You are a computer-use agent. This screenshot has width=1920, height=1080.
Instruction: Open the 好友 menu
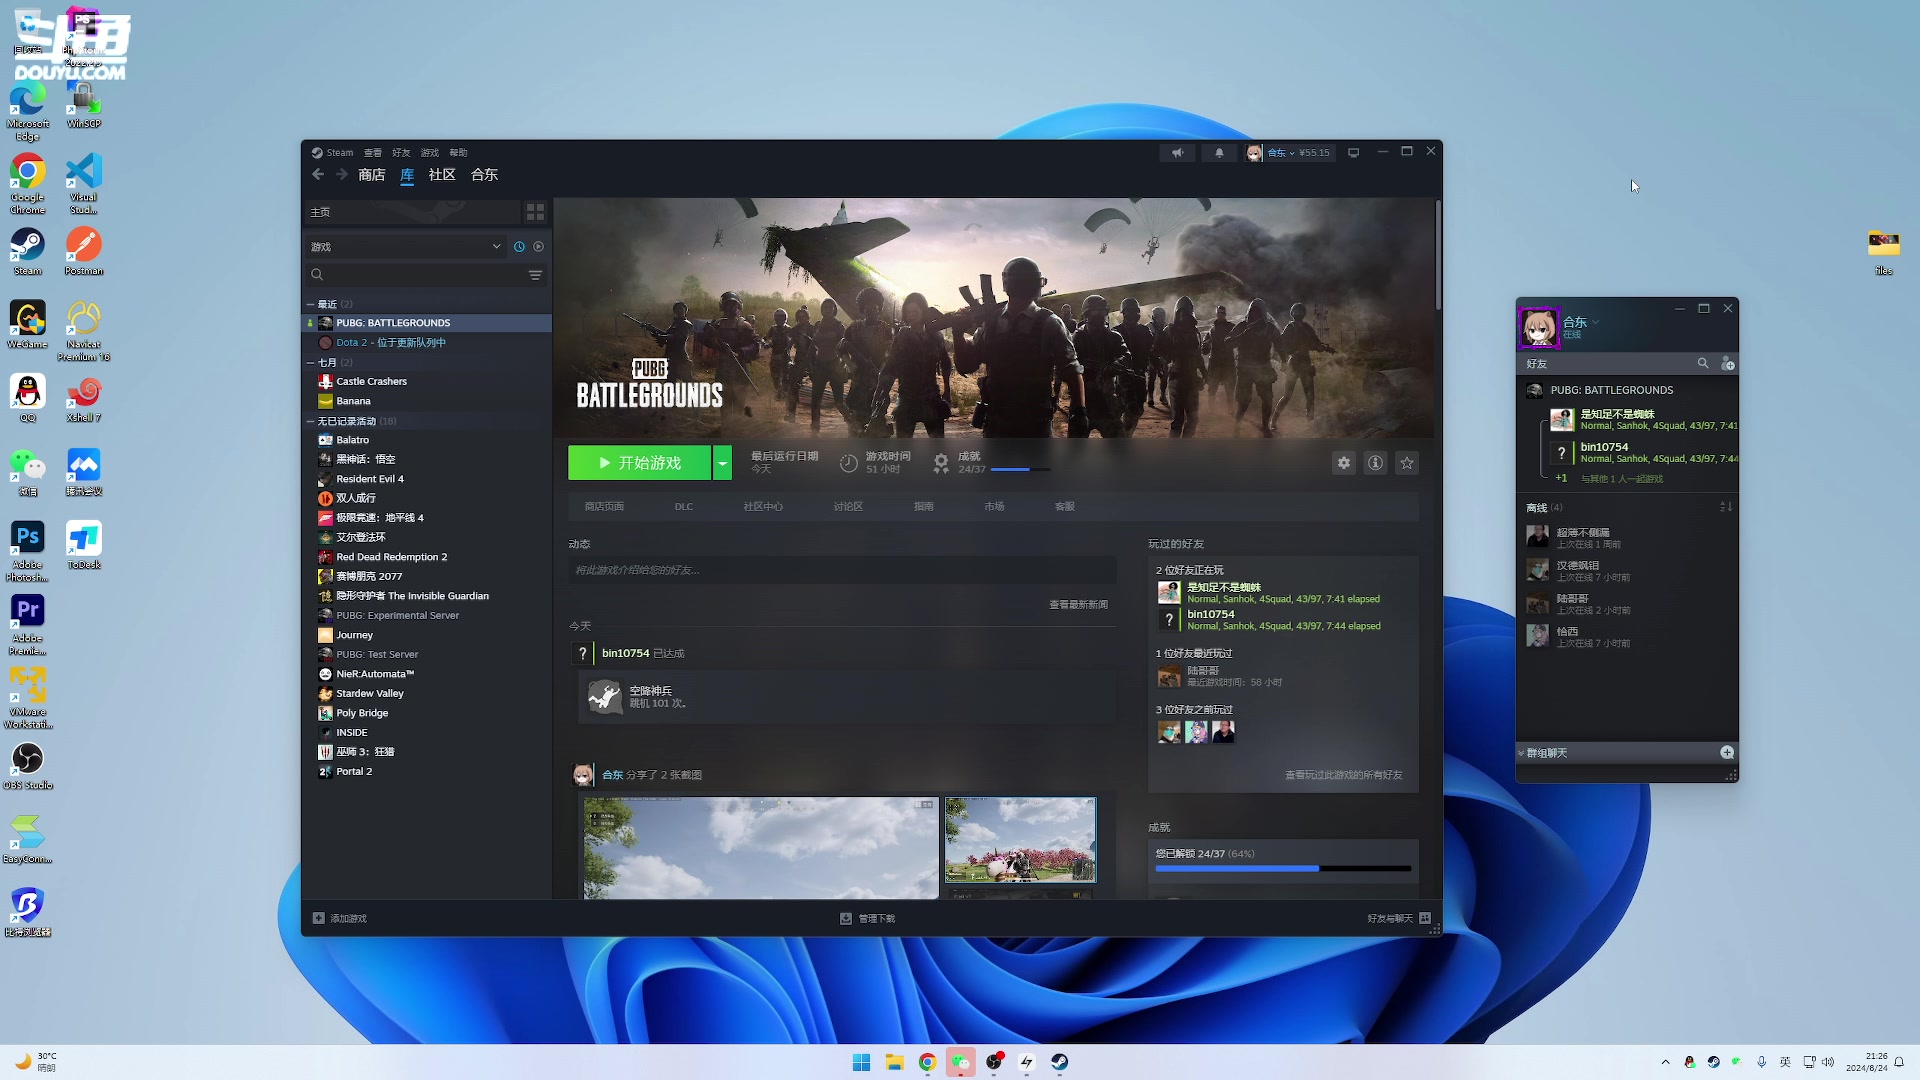(x=401, y=153)
